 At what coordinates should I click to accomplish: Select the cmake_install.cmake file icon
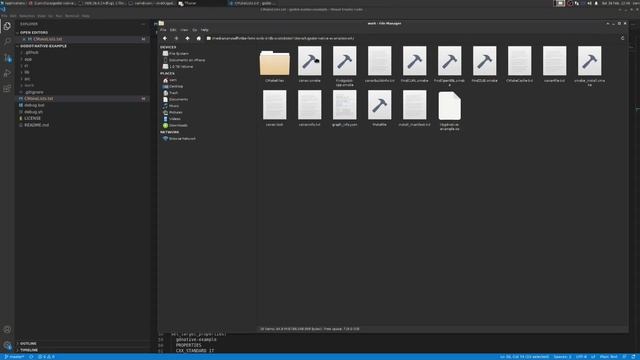click(589, 61)
